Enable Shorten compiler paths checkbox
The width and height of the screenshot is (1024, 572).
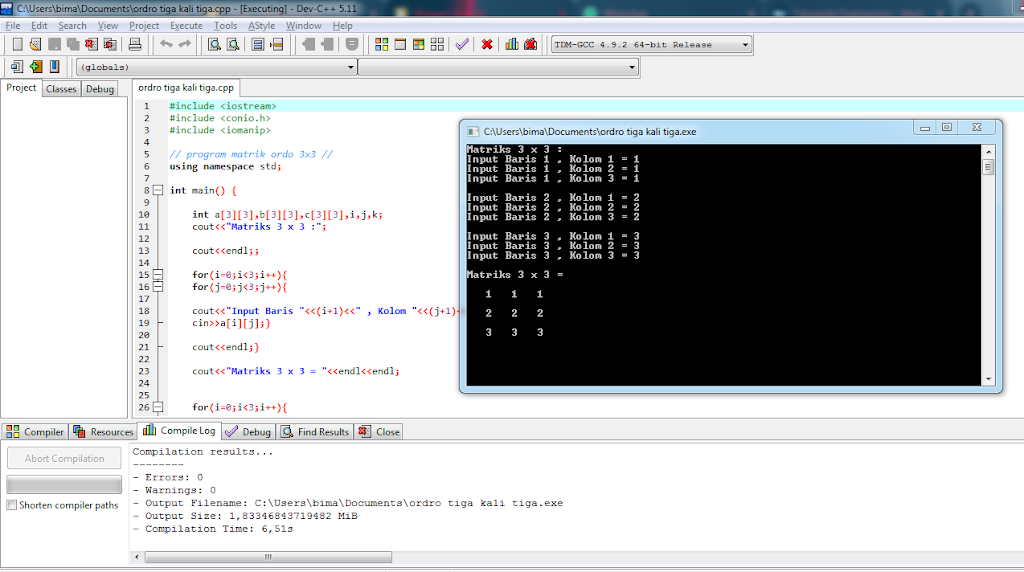[12, 506]
